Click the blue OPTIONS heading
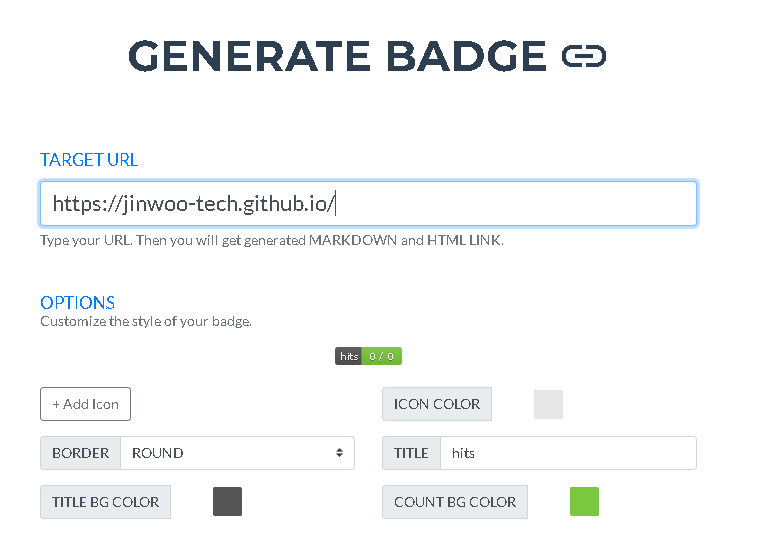 point(77,303)
